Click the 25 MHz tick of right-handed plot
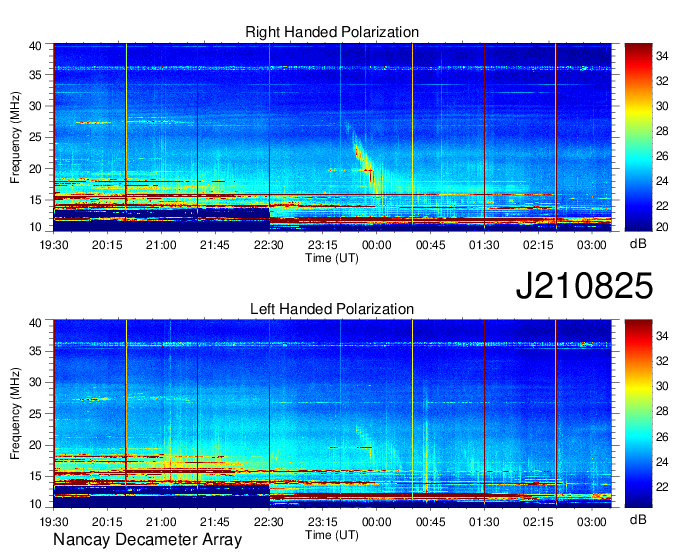 (x=35, y=137)
